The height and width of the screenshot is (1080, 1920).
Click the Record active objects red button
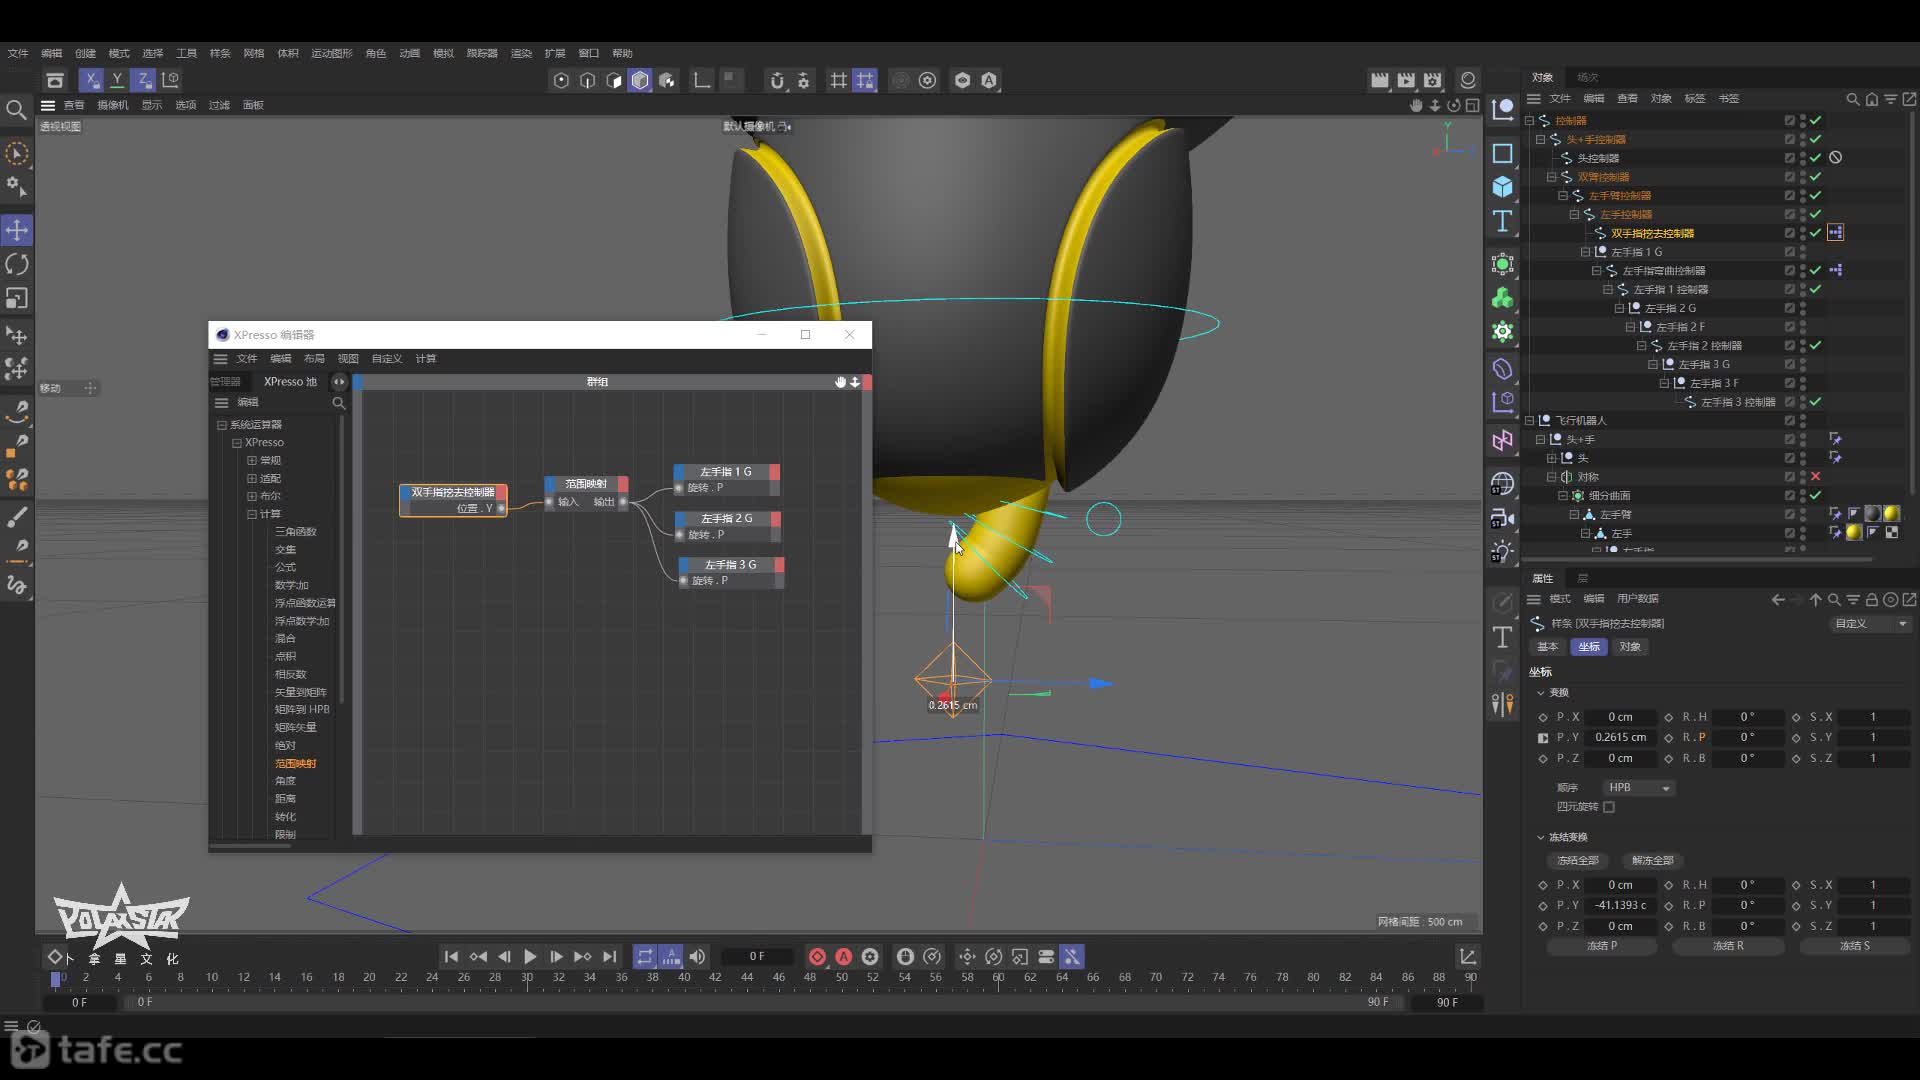817,957
